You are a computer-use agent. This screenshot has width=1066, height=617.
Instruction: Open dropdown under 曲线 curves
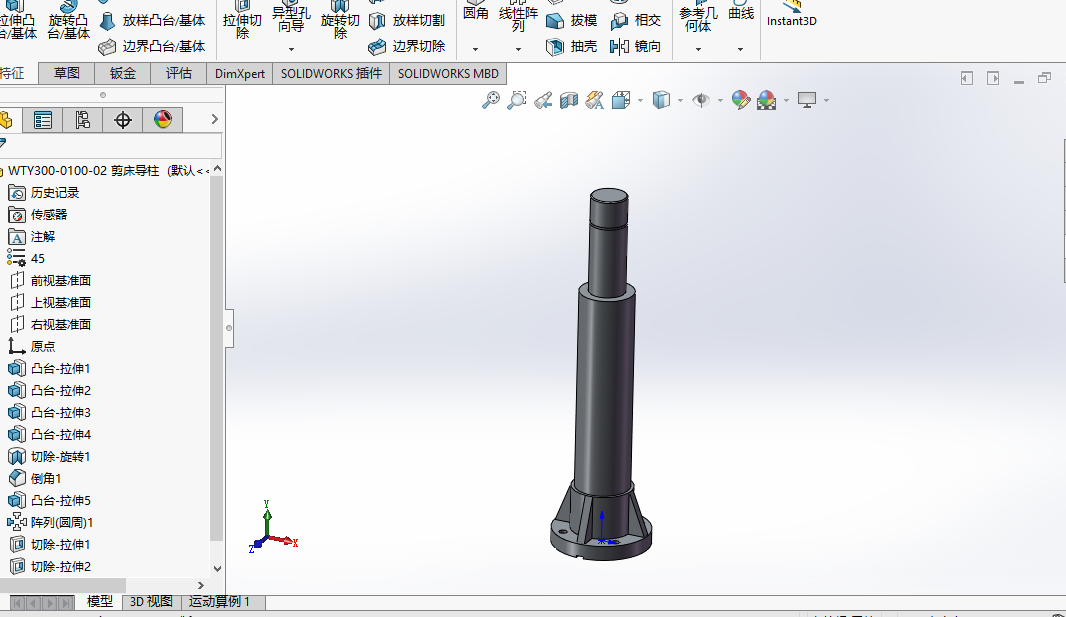pos(740,49)
